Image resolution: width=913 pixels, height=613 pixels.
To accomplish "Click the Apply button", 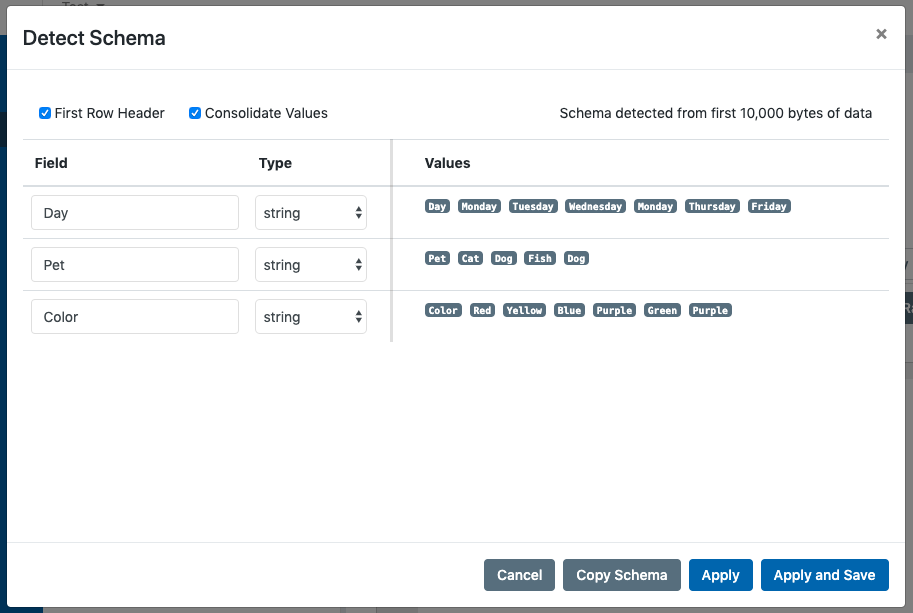I will [x=720, y=575].
